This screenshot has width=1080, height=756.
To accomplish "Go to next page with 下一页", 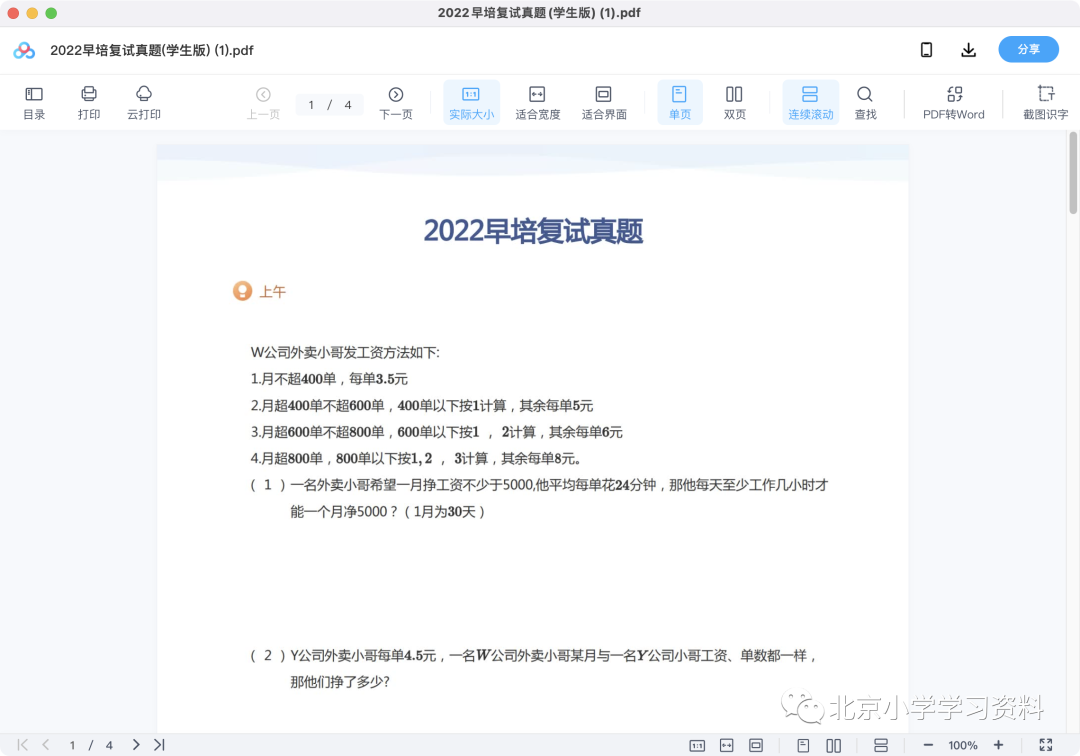I will (396, 103).
